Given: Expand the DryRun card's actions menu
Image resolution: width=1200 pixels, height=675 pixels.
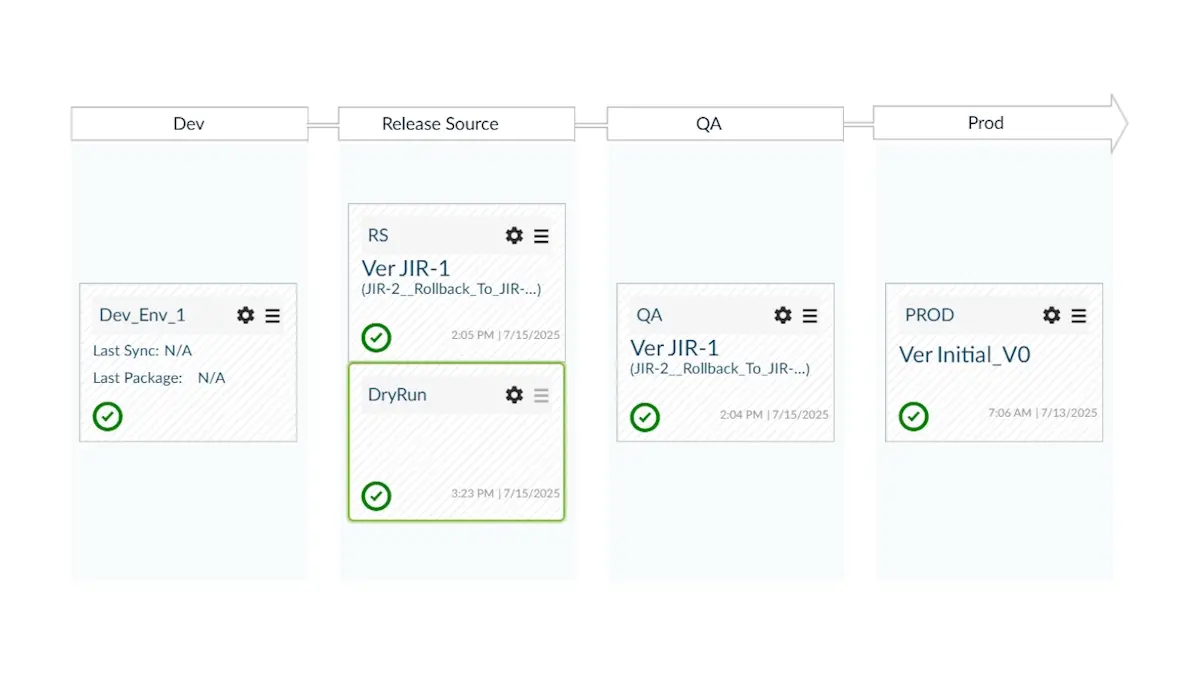Looking at the screenshot, I should click(541, 395).
